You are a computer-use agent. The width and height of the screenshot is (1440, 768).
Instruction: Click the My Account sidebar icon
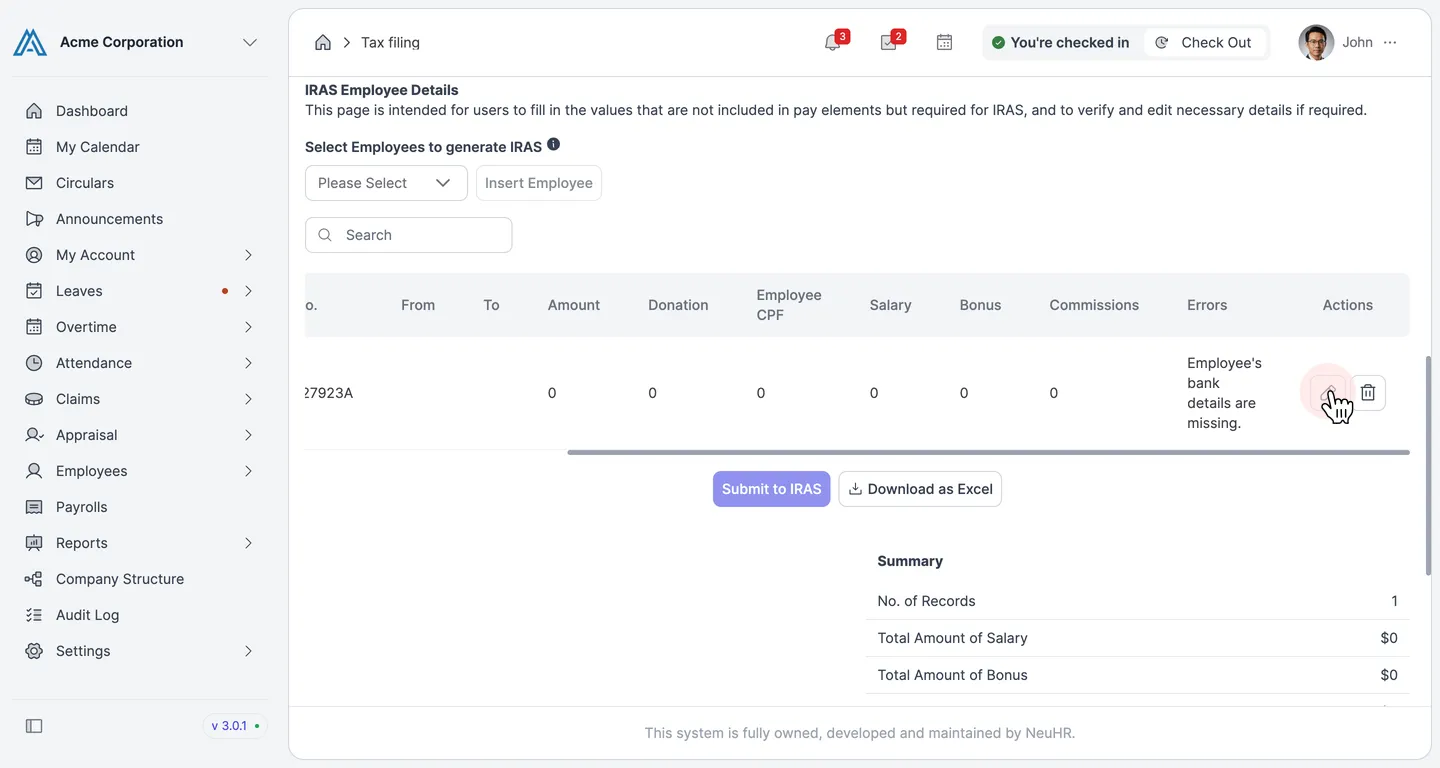click(x=34, y=255)
